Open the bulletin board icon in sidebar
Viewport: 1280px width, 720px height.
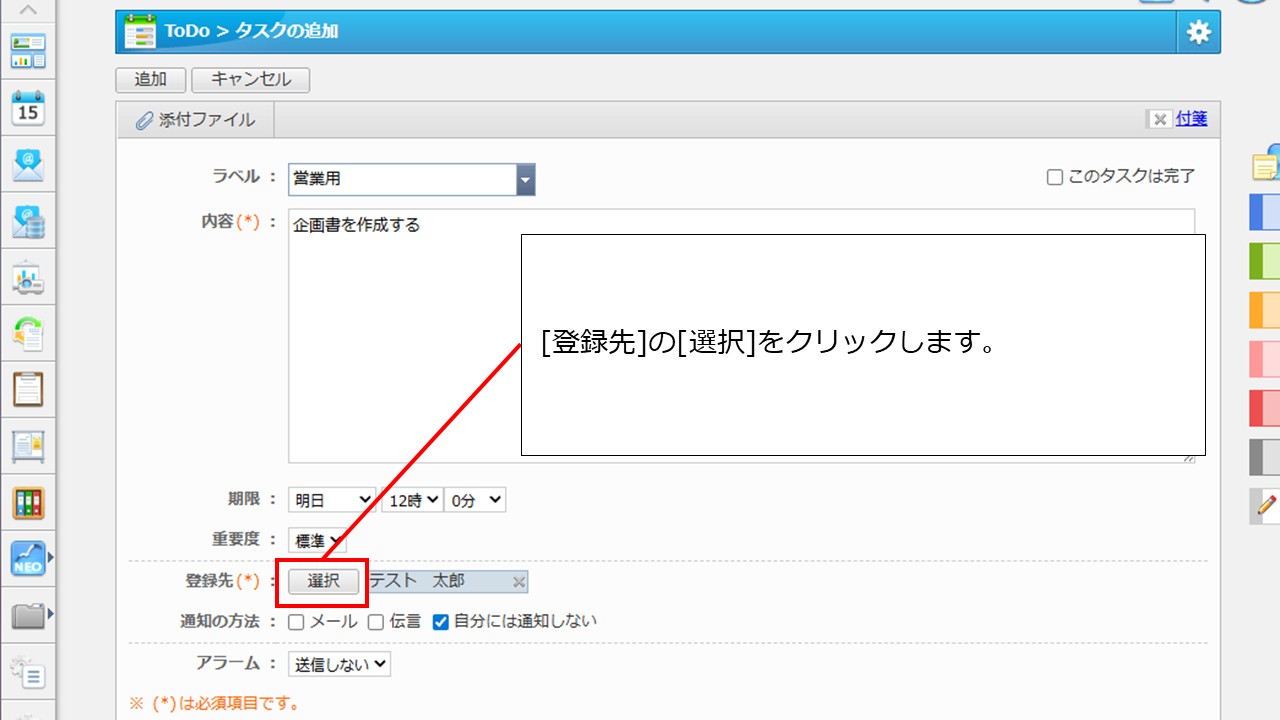(x=28, y=446)
